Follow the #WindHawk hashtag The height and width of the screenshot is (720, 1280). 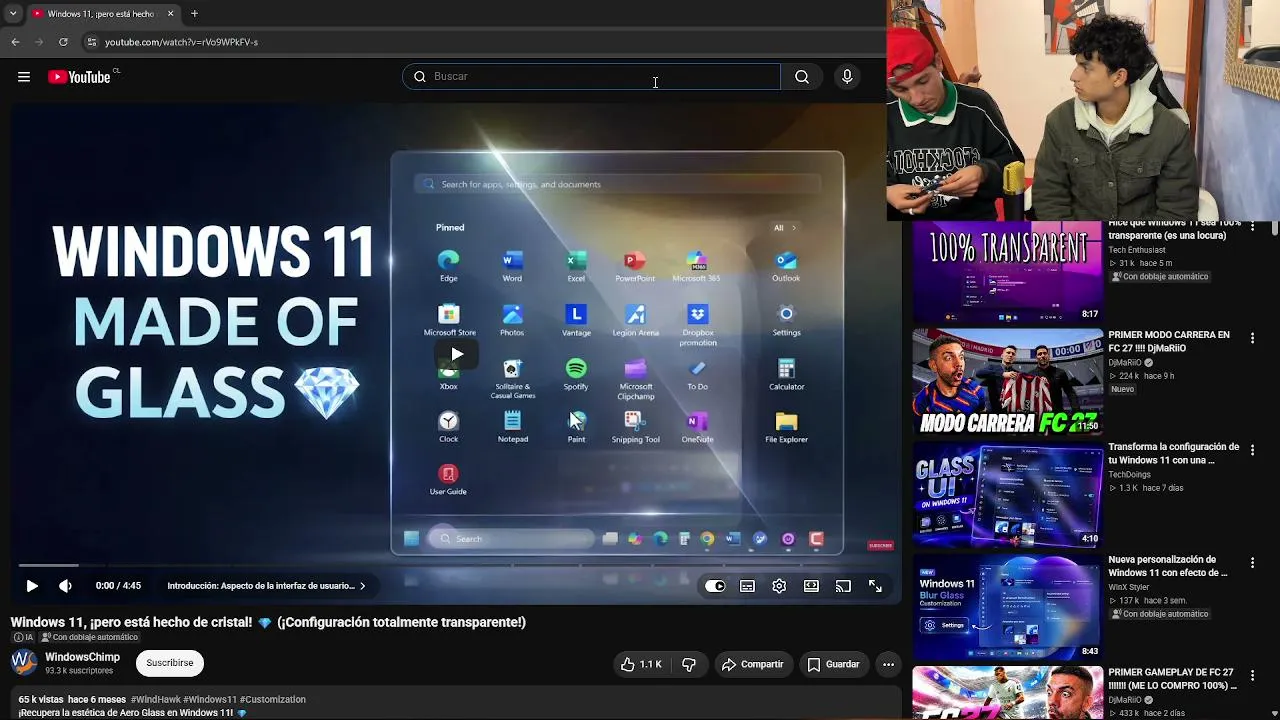(155, 700)
